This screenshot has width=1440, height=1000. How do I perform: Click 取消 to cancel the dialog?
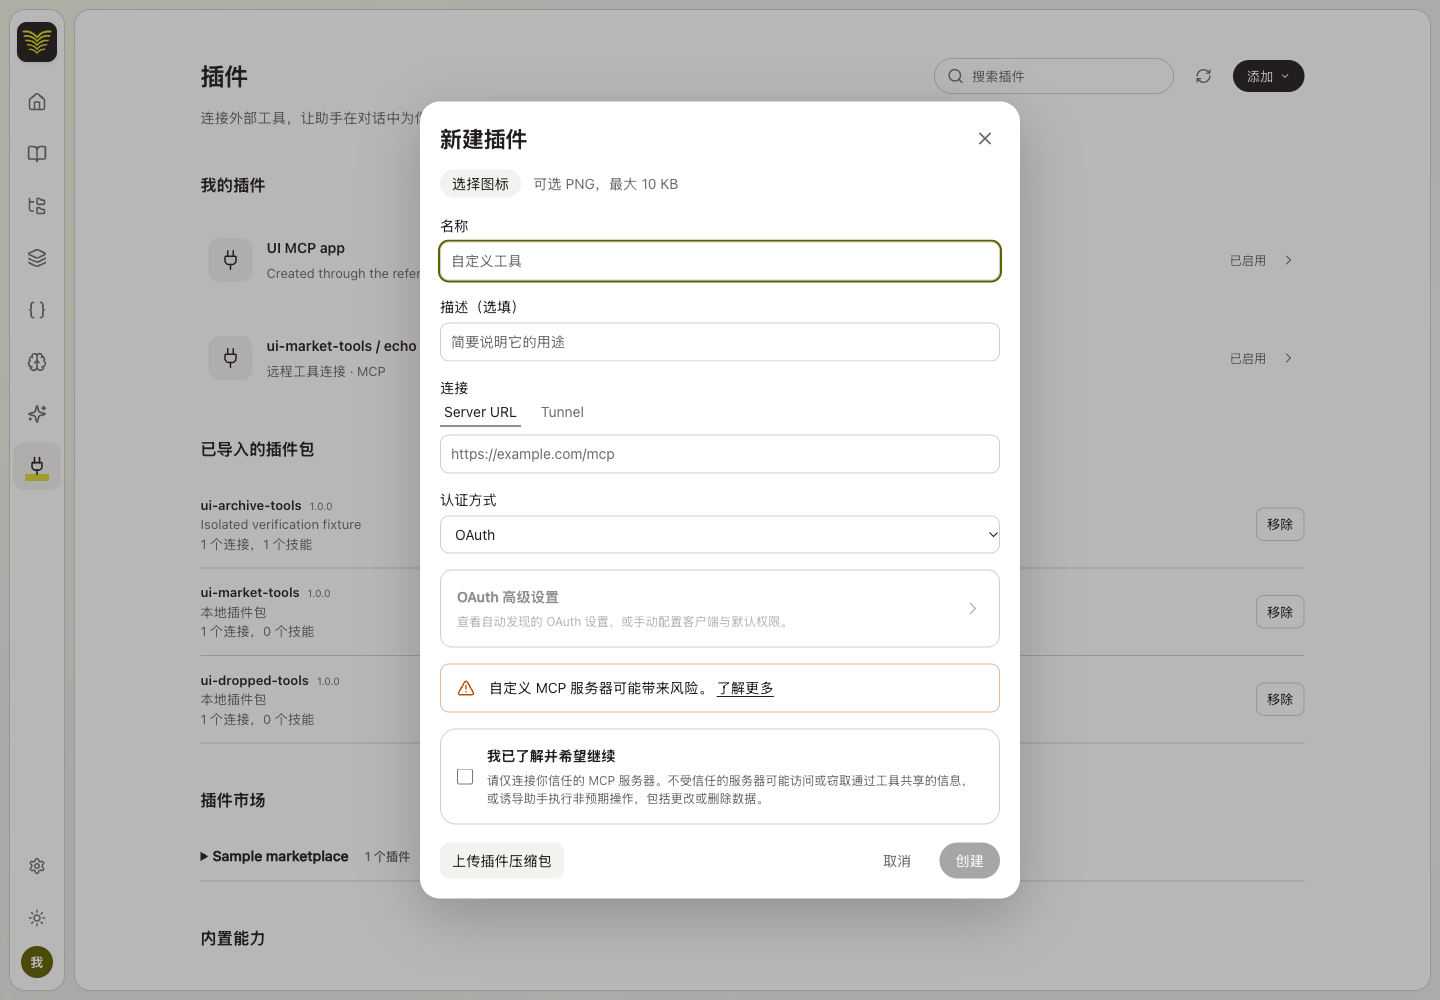click(x=897, y=861)
